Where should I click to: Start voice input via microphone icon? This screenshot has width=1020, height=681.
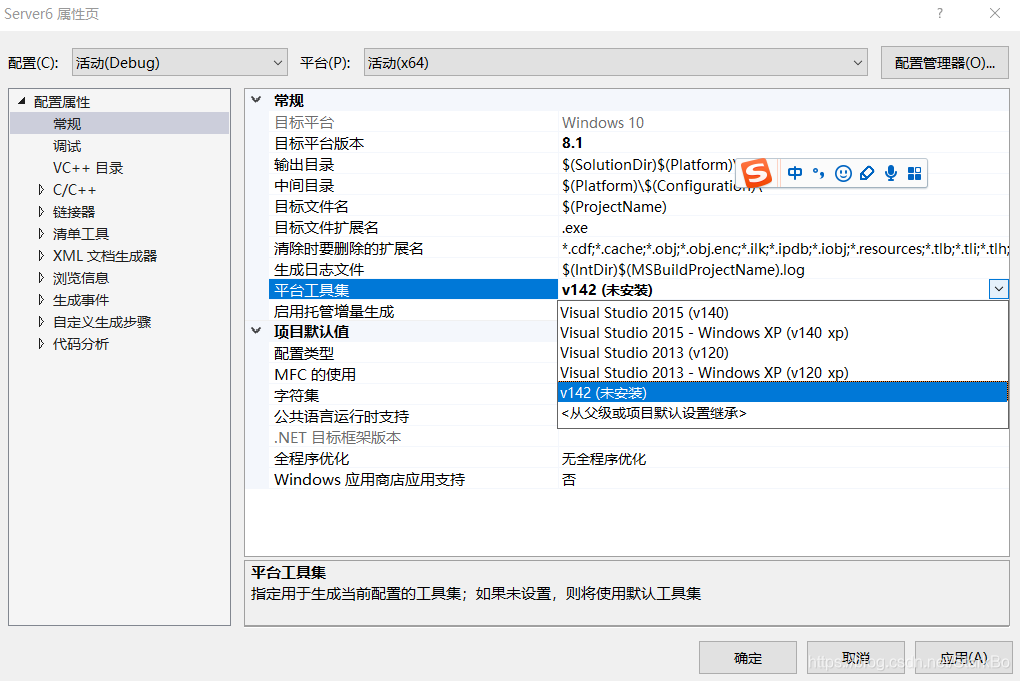point(891,173)
